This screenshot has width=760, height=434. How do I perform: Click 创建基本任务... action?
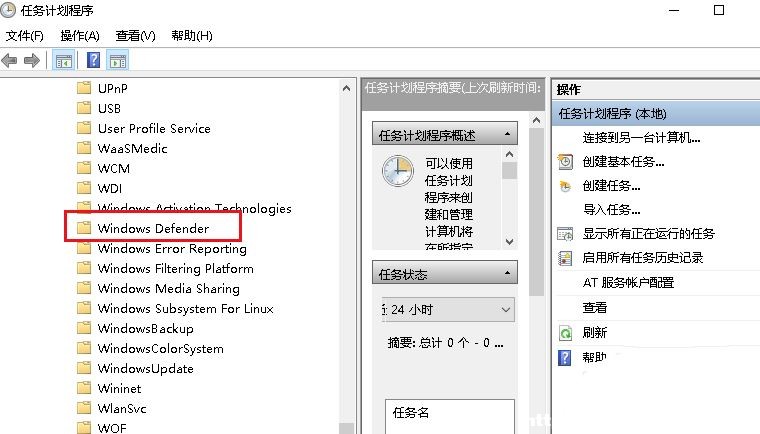point(623,161)
